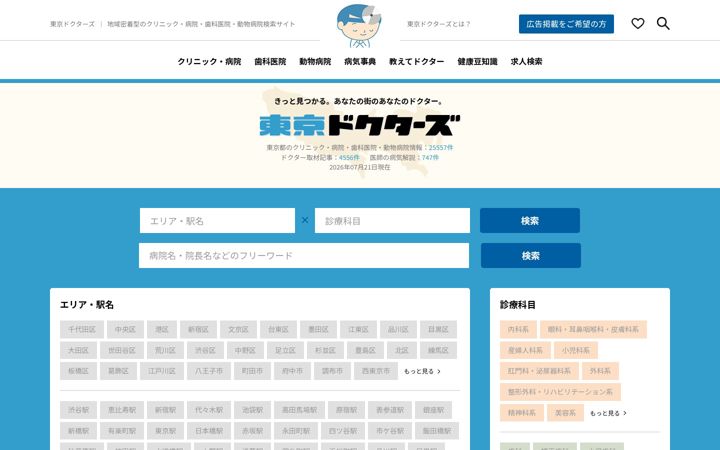Select the 中央区 area tag
Viewport: 720px width, 450px height.
(x=125, y=329)
